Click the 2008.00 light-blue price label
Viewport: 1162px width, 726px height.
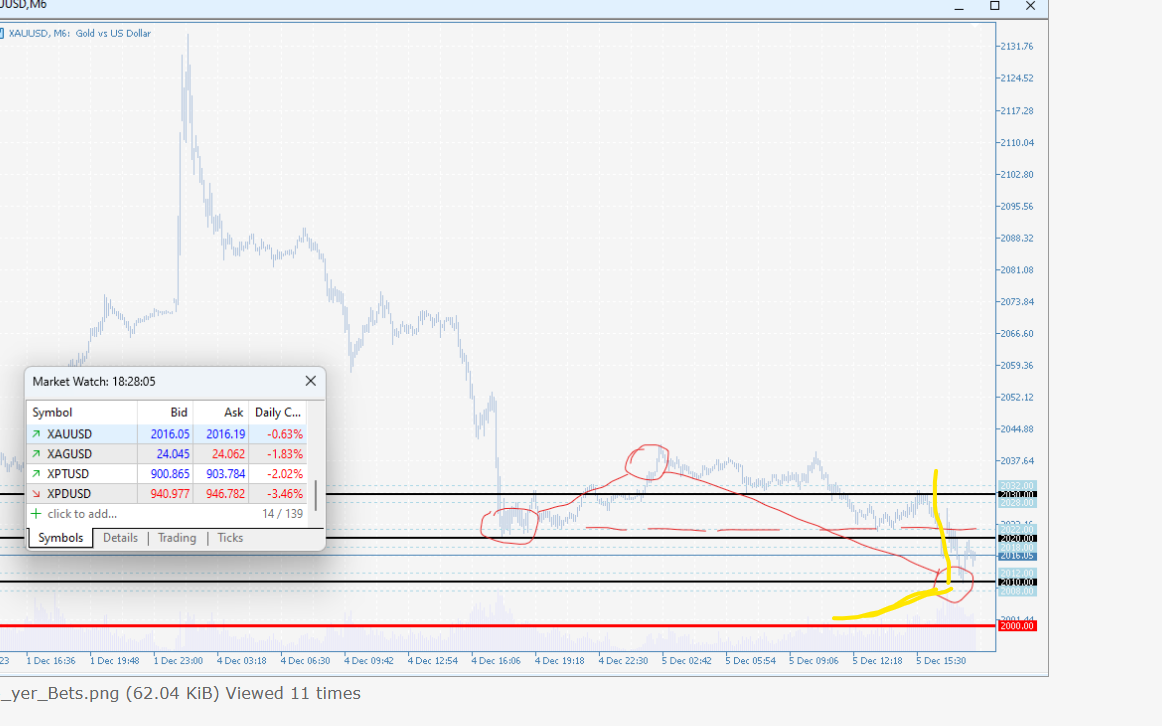coord(1017,591)
